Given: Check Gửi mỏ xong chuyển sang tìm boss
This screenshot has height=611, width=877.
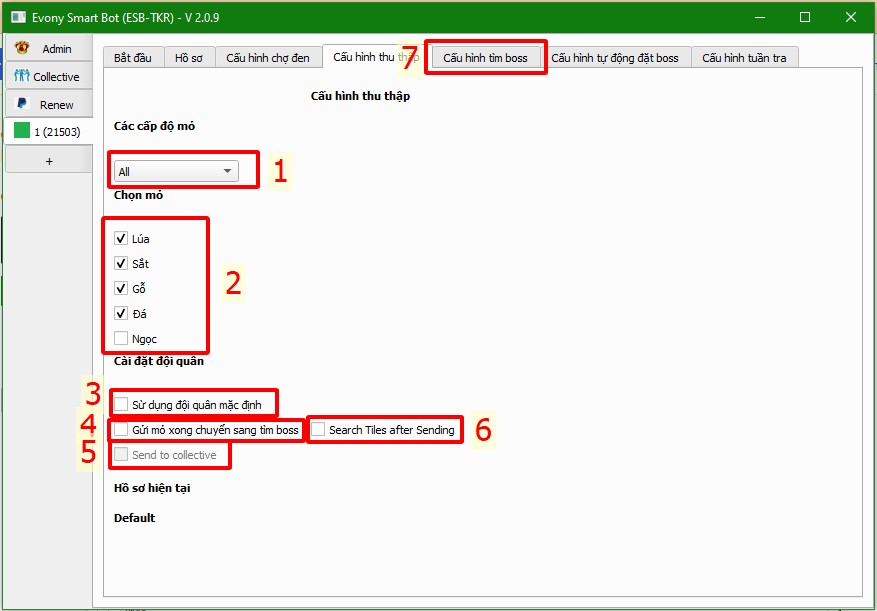Looking at the screenshot, I should (121, 430).
